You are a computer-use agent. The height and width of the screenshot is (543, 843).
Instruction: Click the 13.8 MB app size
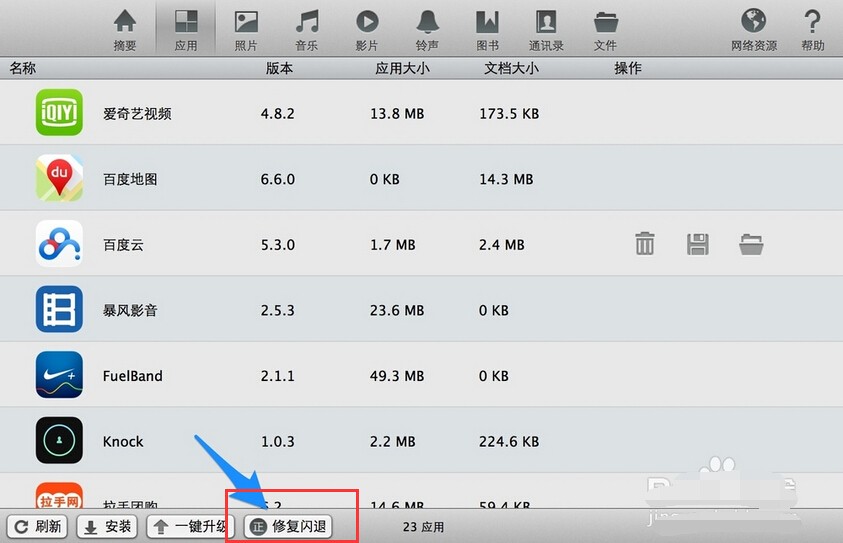click(397, 113)
